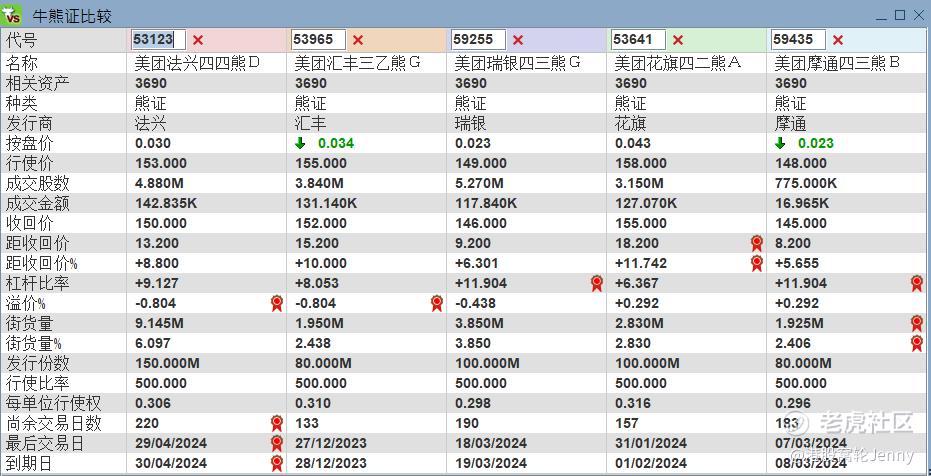Click outstanding percent 6.097
Image resolution: width=931 pixels, height=476 pixels.
tap(153, 343)
